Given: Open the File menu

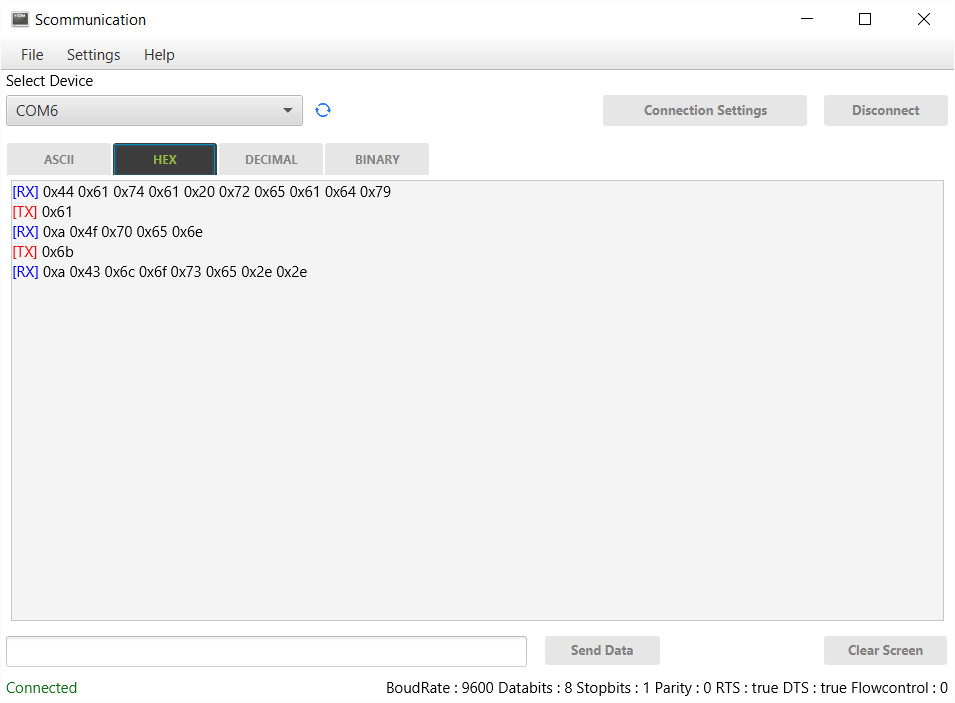Looking at the screenshot, I should click(32, 55).
